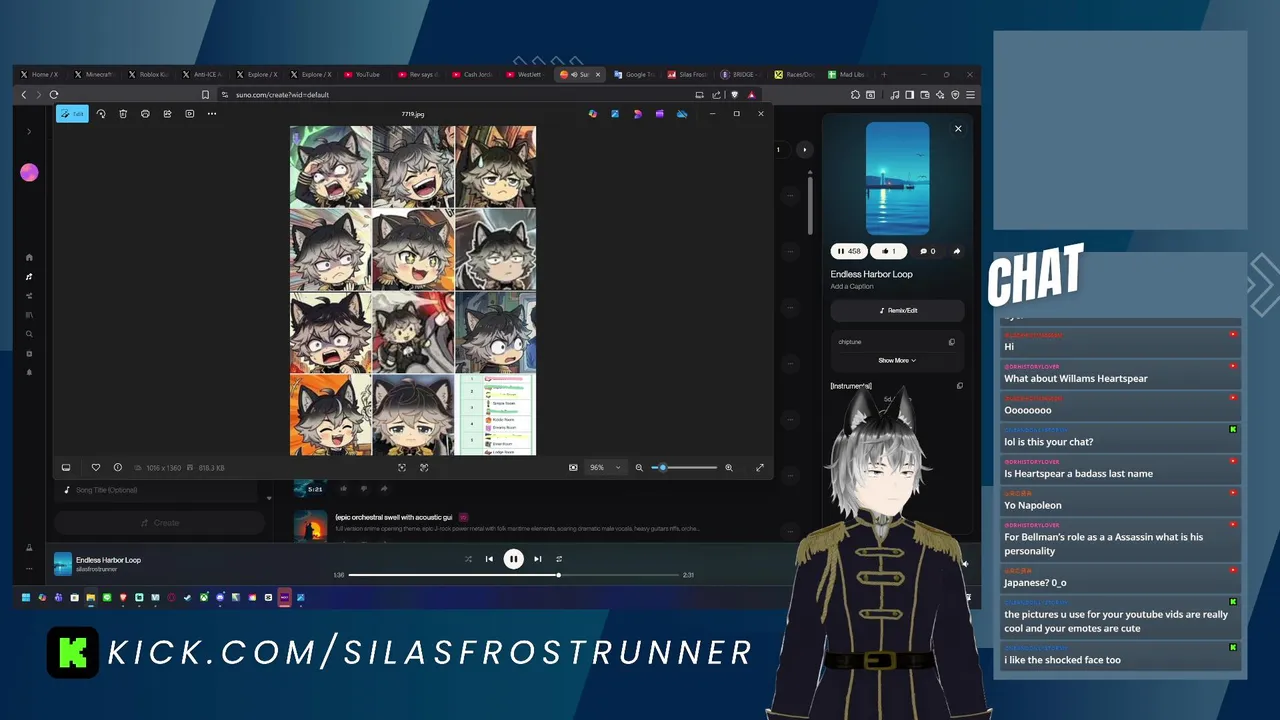Switch to the Google Translate tab
The height and width of the screenshot is (720, 1280).
click(x=636, y=74)
